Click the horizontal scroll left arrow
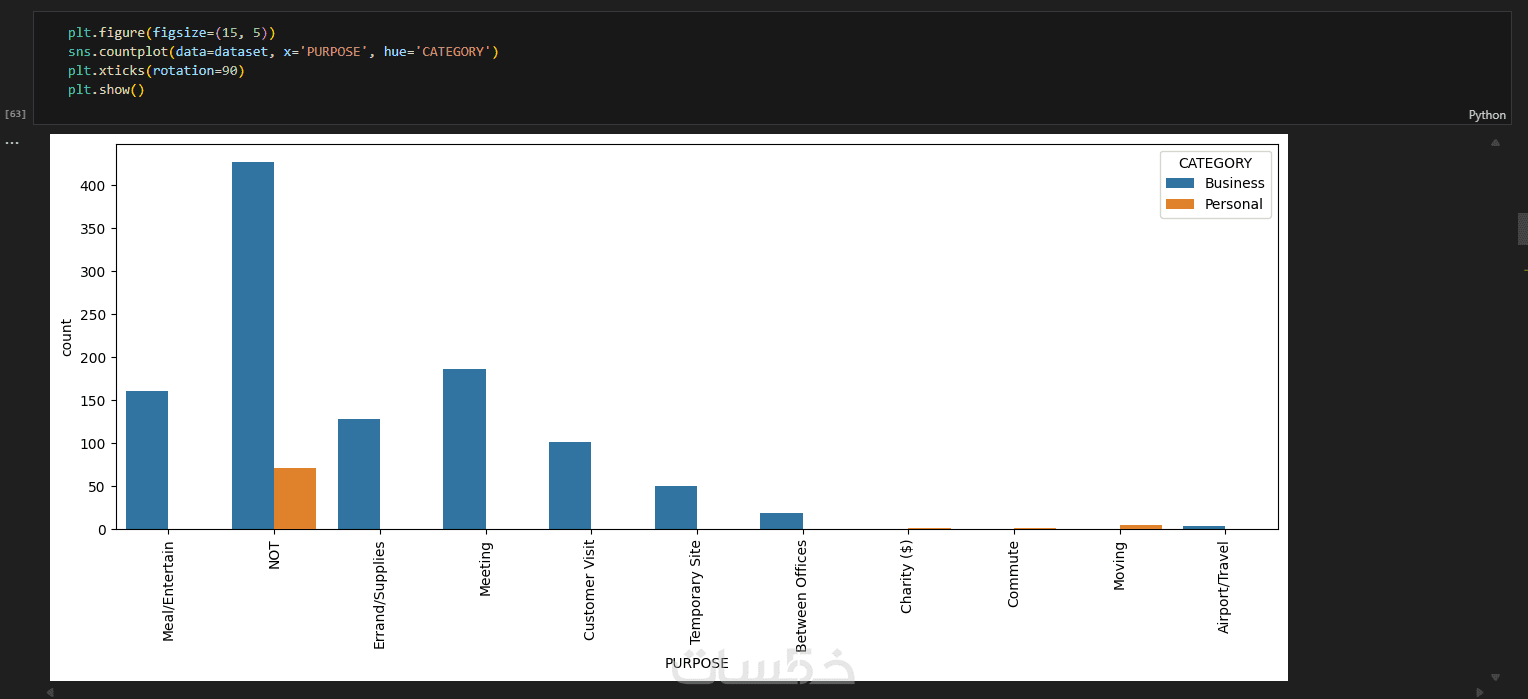The width and height of the screenshot is (1528, 699). [x=50, y=691]
